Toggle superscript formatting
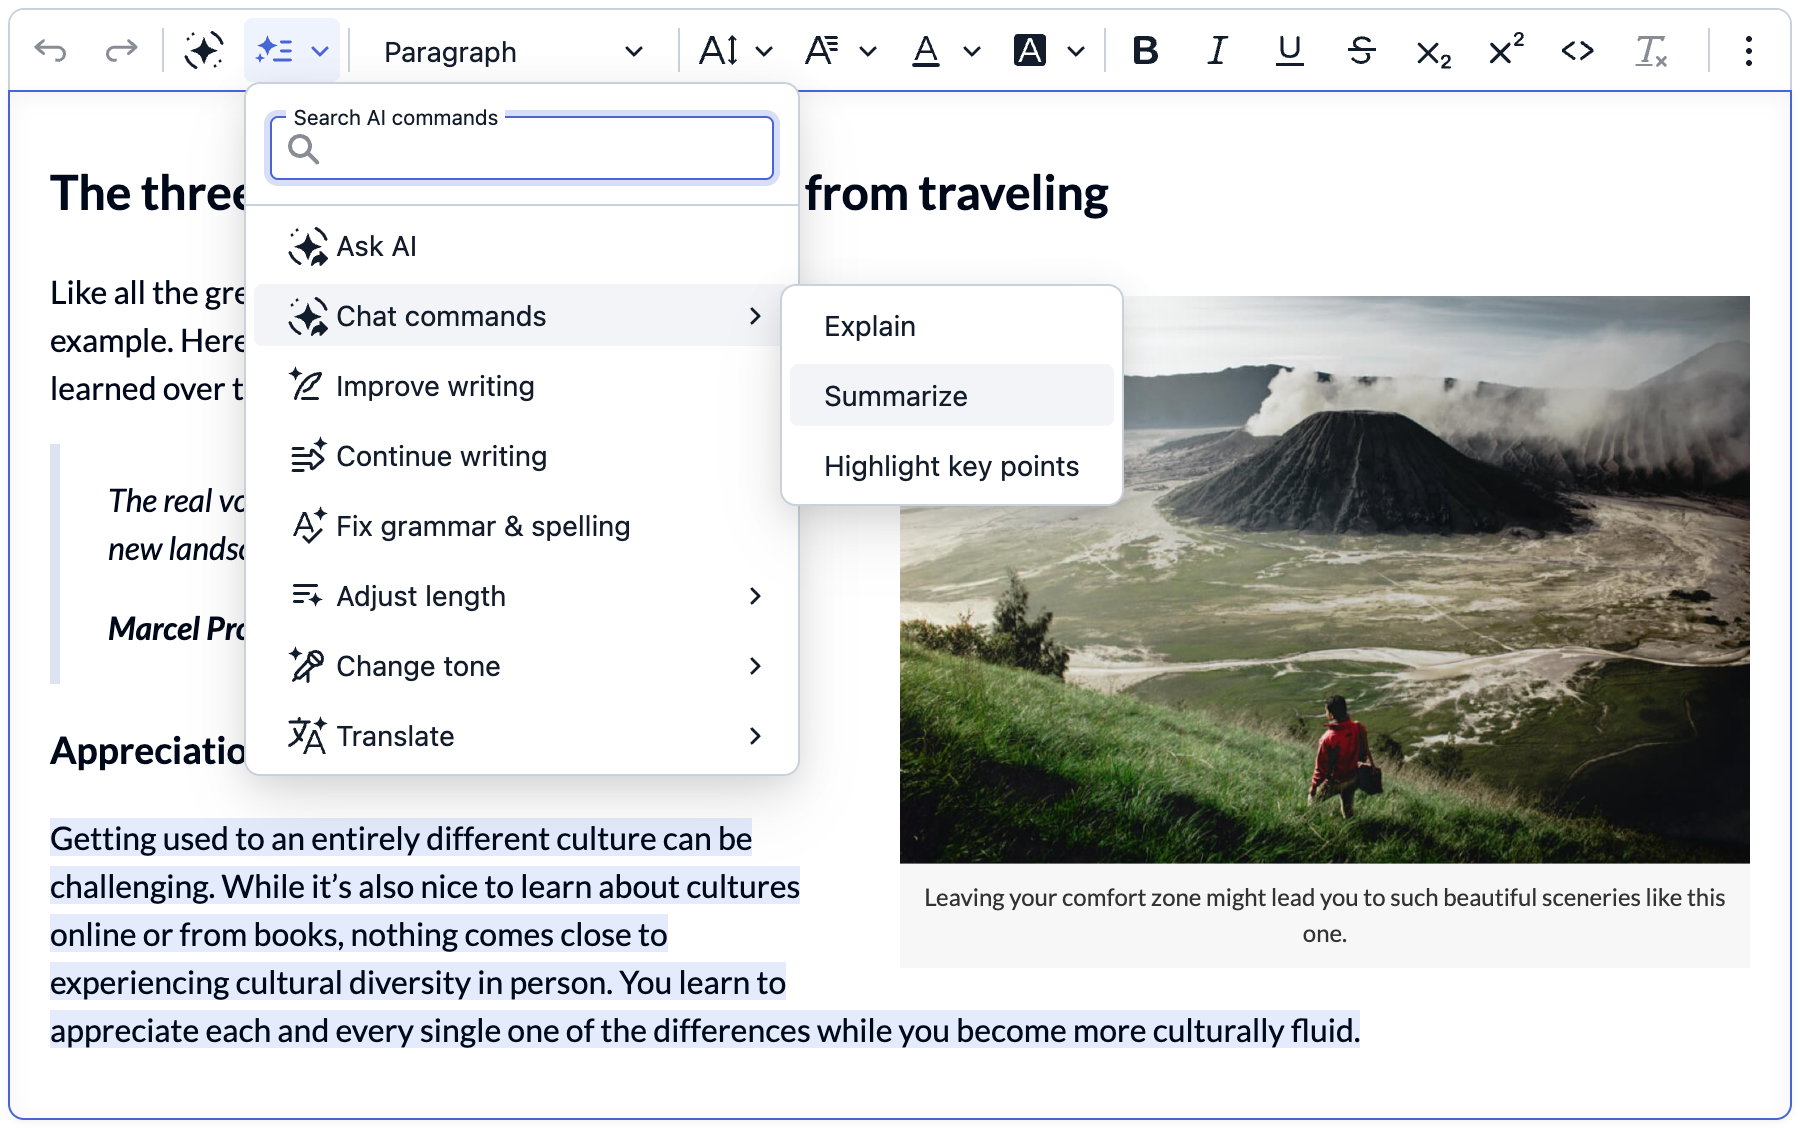Viewport: 1800px width, 1128px height. pos(1506,48)
